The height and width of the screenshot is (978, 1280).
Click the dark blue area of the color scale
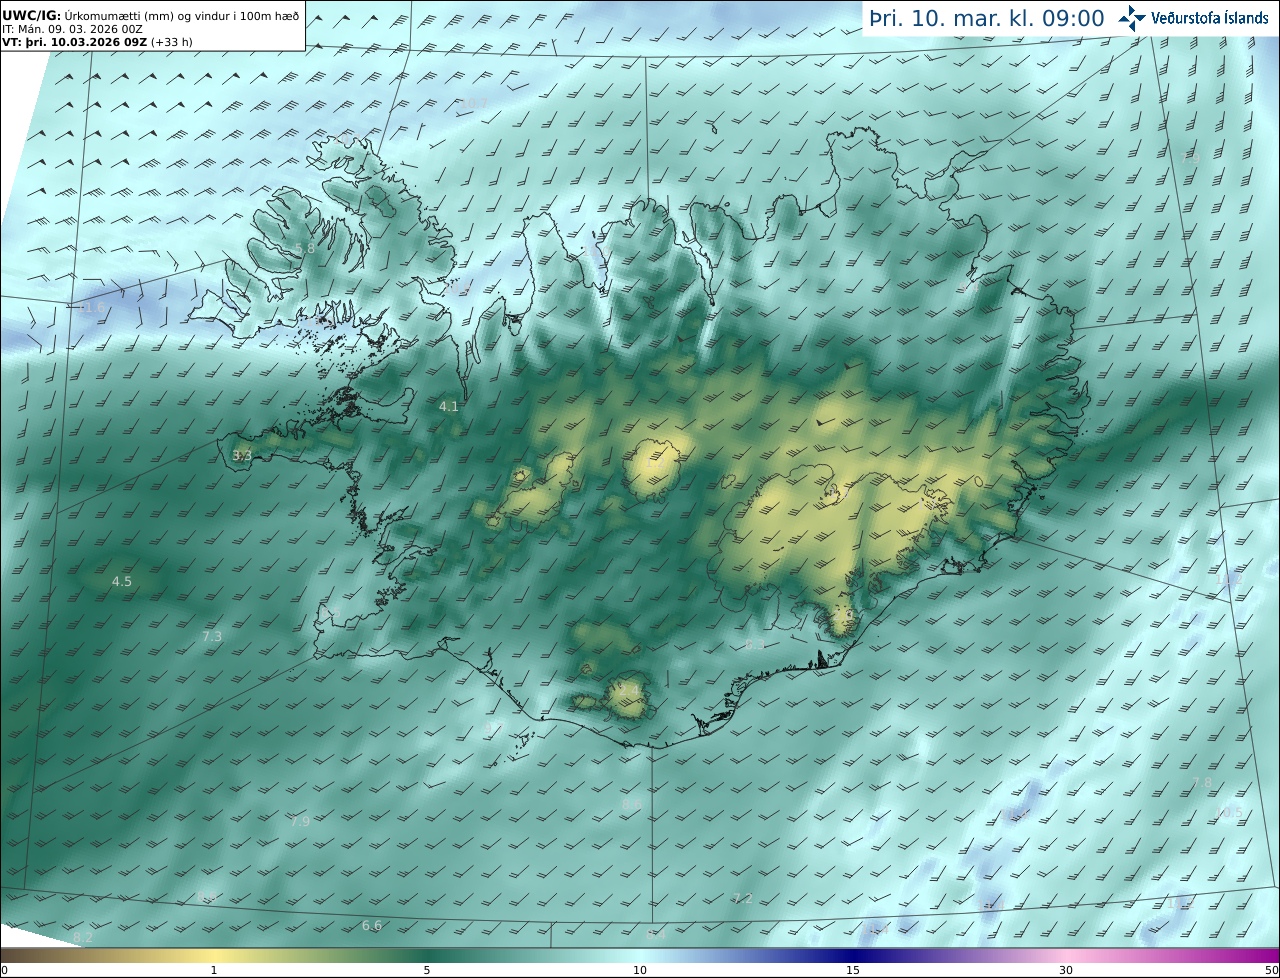click(855, 956)
